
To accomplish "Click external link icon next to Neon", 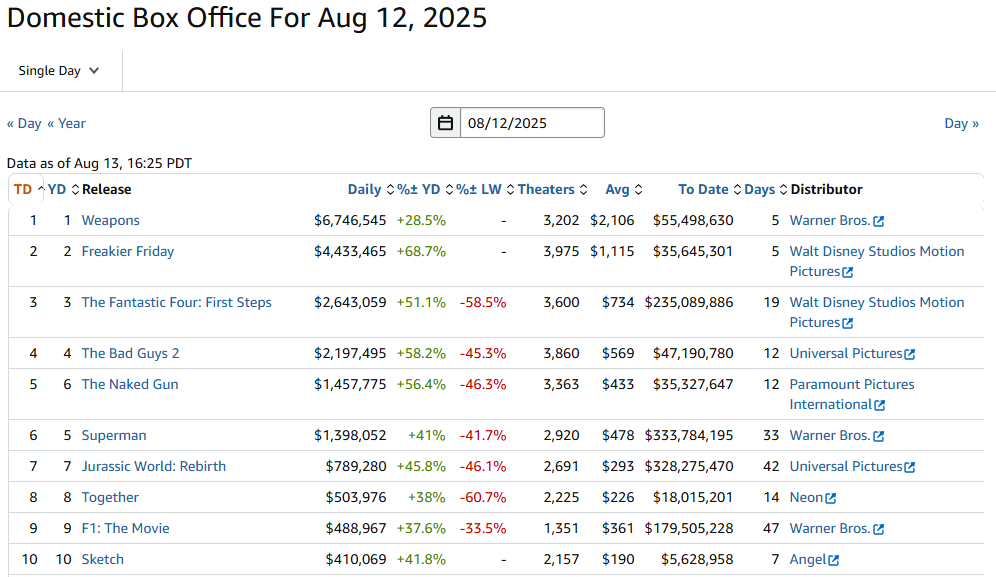I will point(831,498).
